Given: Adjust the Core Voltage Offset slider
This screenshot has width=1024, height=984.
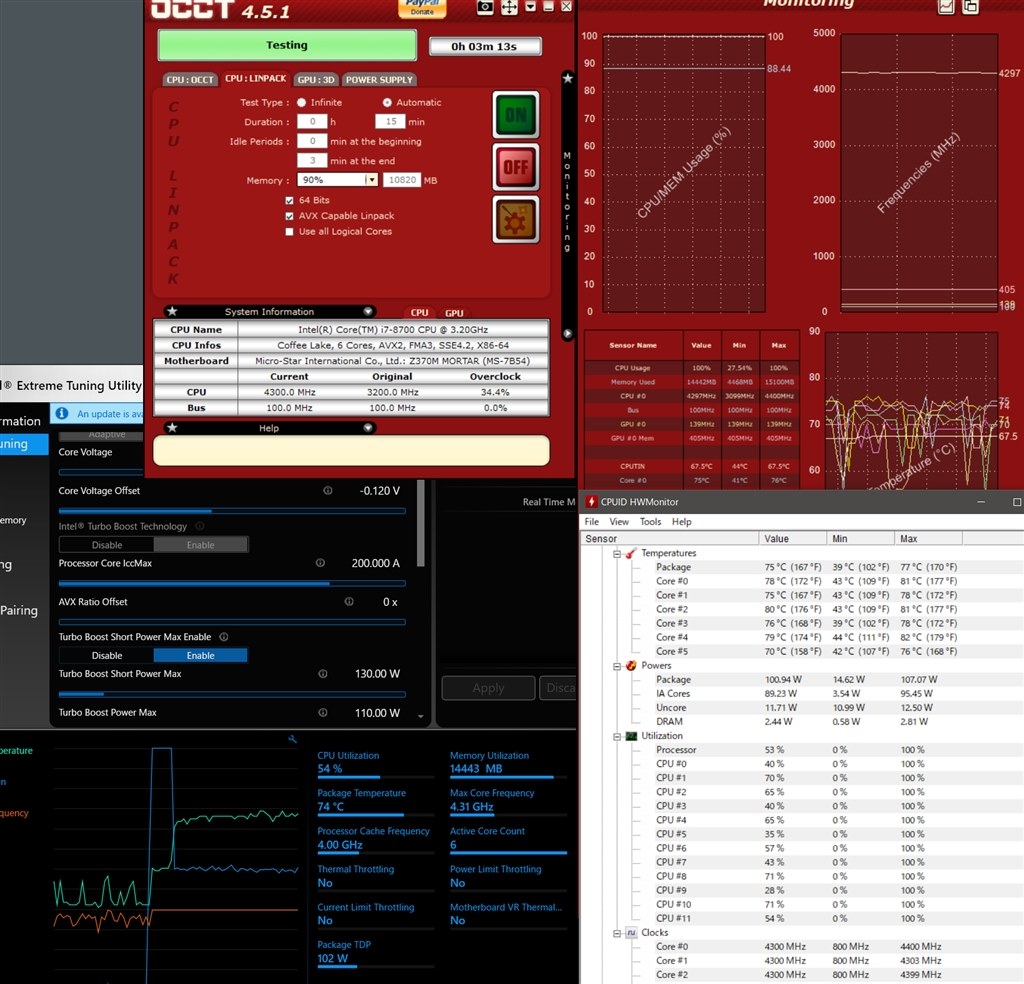Looking at the screenshot, I should point(232,511).
